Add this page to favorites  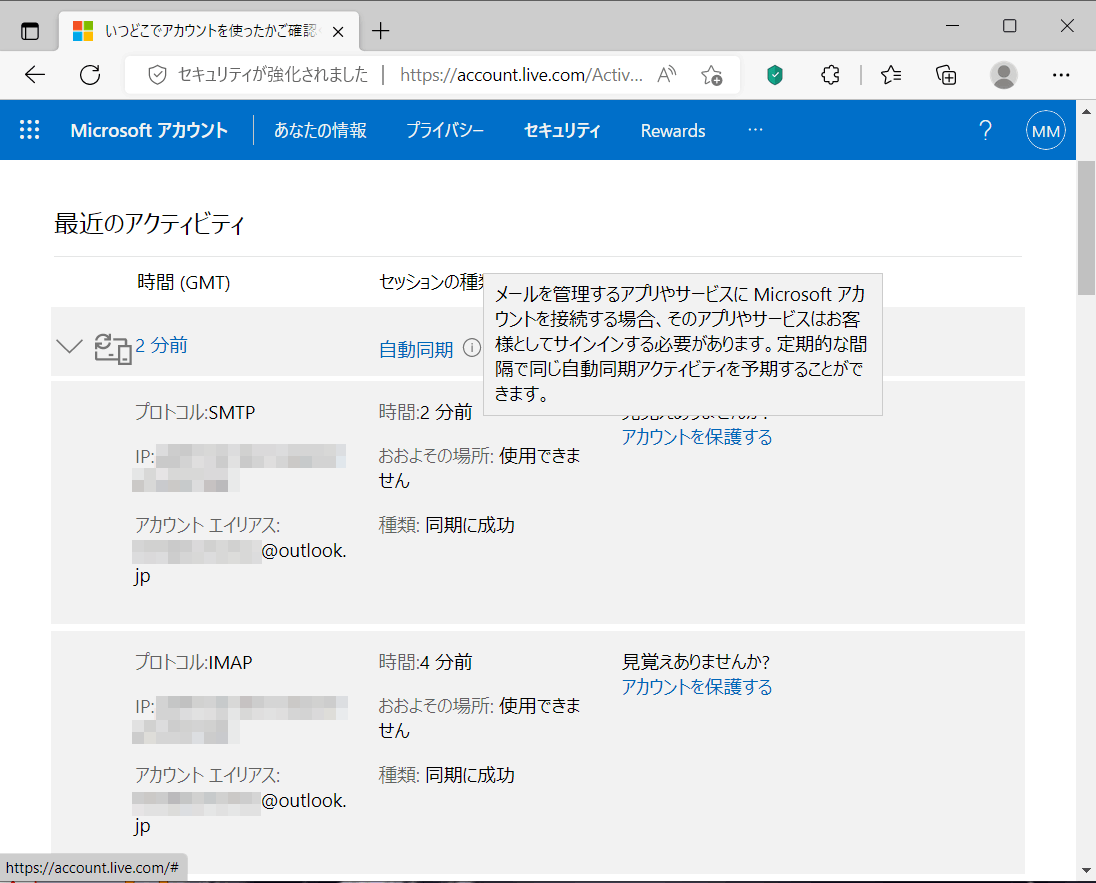pos(712,75)
